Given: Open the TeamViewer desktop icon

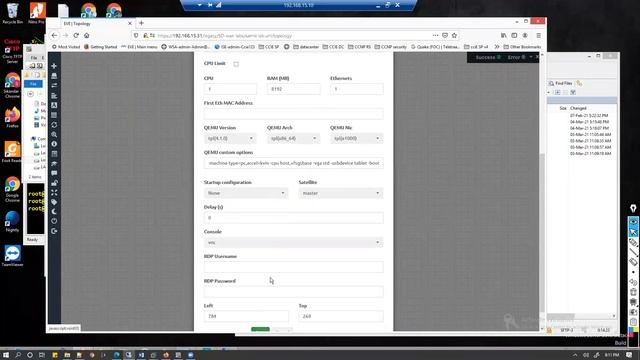Looking at the screenshot, I should click(x=12, y=256).
